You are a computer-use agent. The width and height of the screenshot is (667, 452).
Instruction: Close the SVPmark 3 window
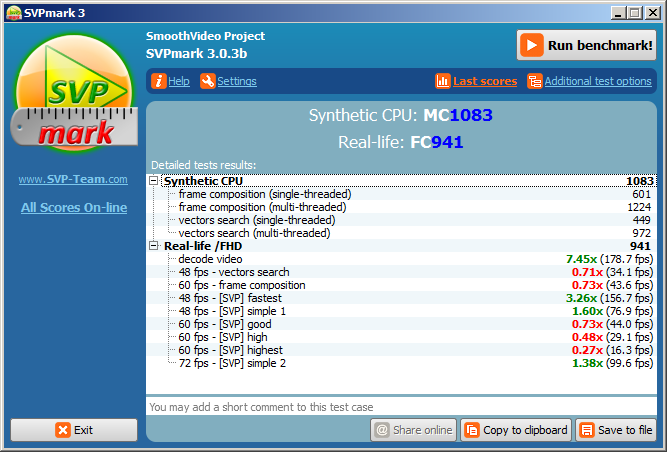[x=653, y=13]
